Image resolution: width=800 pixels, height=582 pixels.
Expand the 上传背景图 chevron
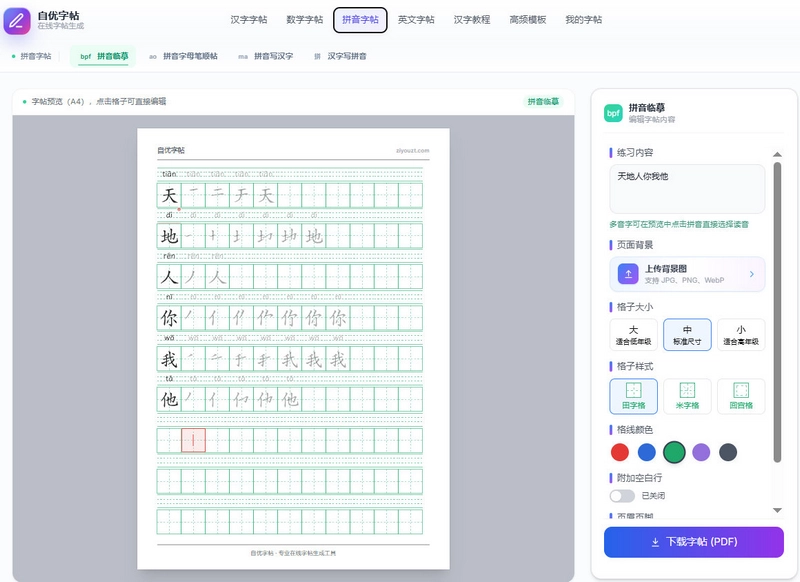point(752,274)
